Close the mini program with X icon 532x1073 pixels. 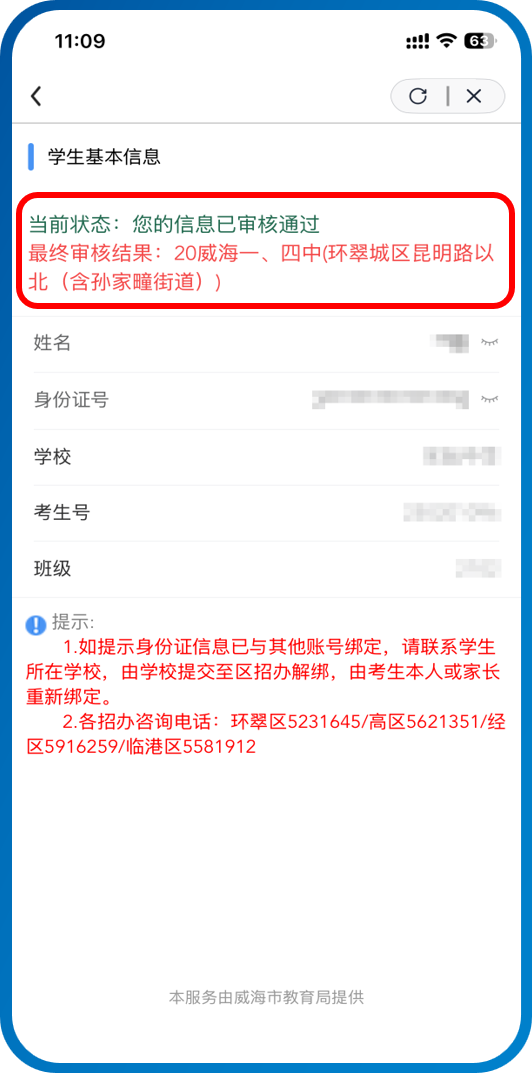click(x=474, y=96)
